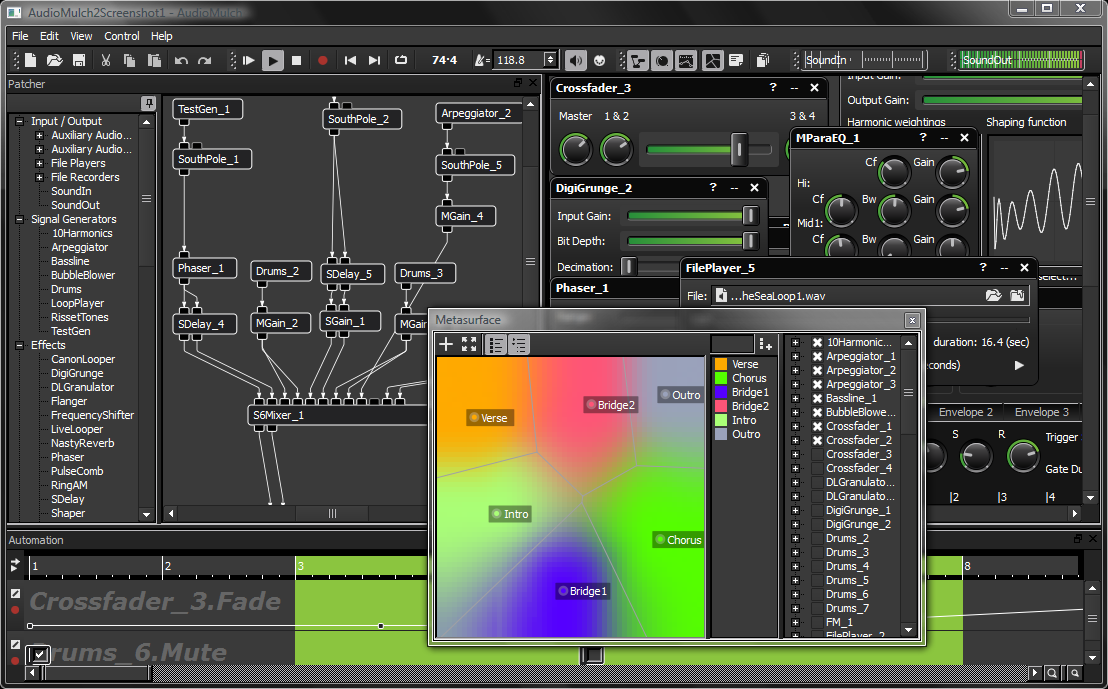
Task: Toggle the Patcher pane toolbar icon
Action: pos(637,61)
